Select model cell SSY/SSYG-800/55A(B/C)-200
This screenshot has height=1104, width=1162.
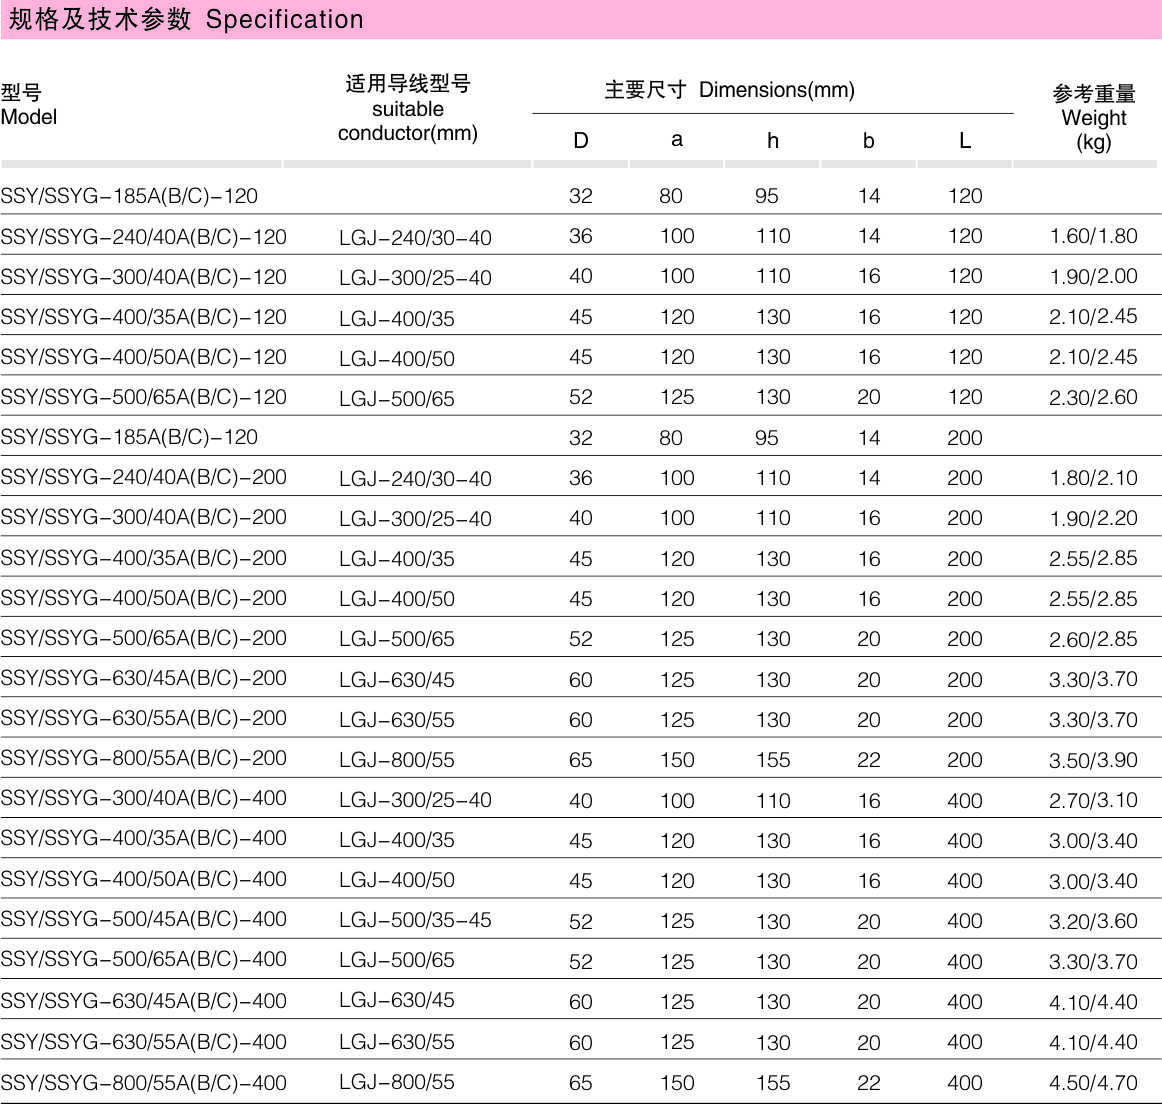click(144, 758)
